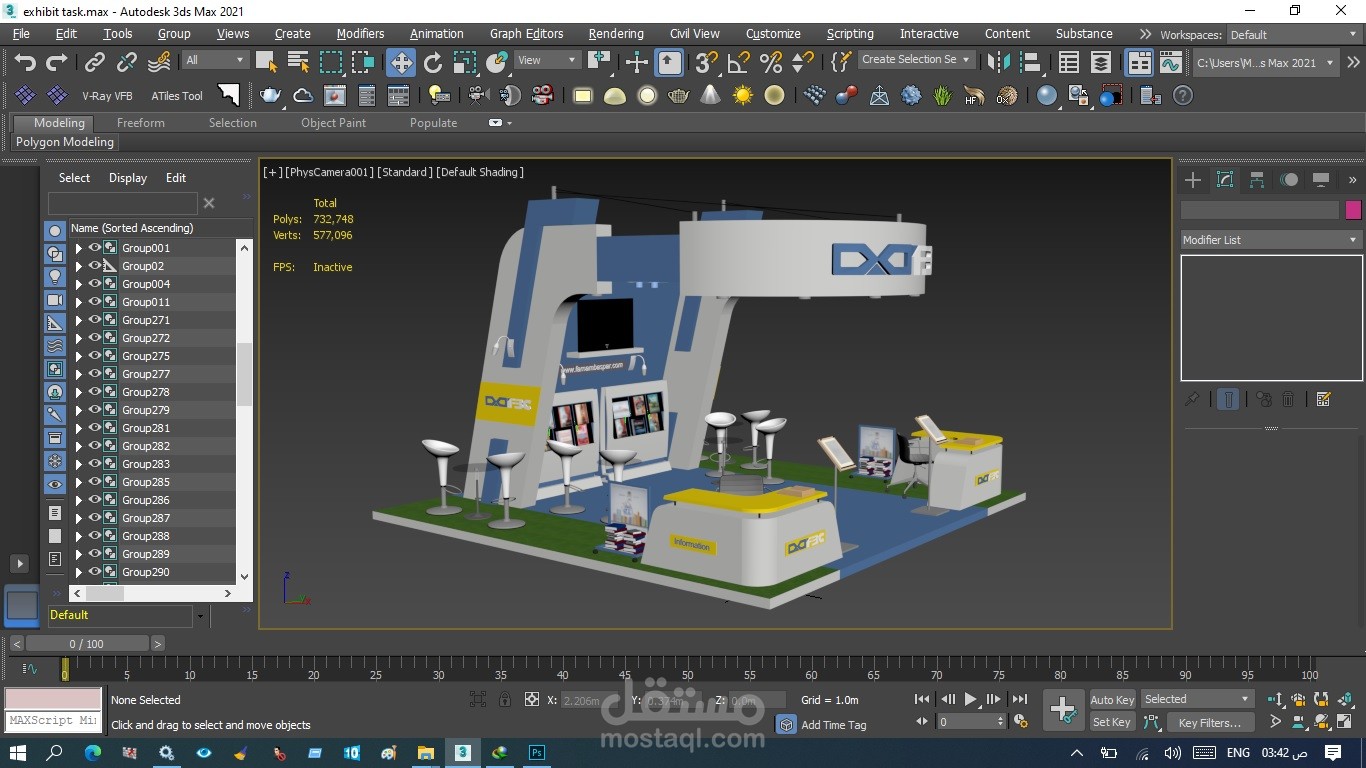Image resolution: width=1366 pixels, height=768 pixels.
Task: Click the yellow sun light icon
Action: (742, 96)
